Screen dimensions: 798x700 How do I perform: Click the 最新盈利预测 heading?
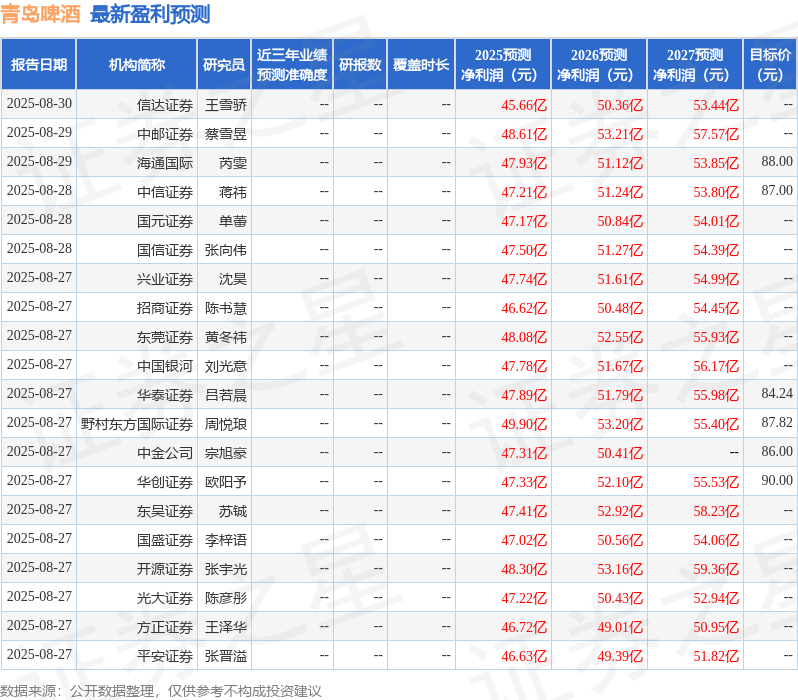click(x=150, y=14)
